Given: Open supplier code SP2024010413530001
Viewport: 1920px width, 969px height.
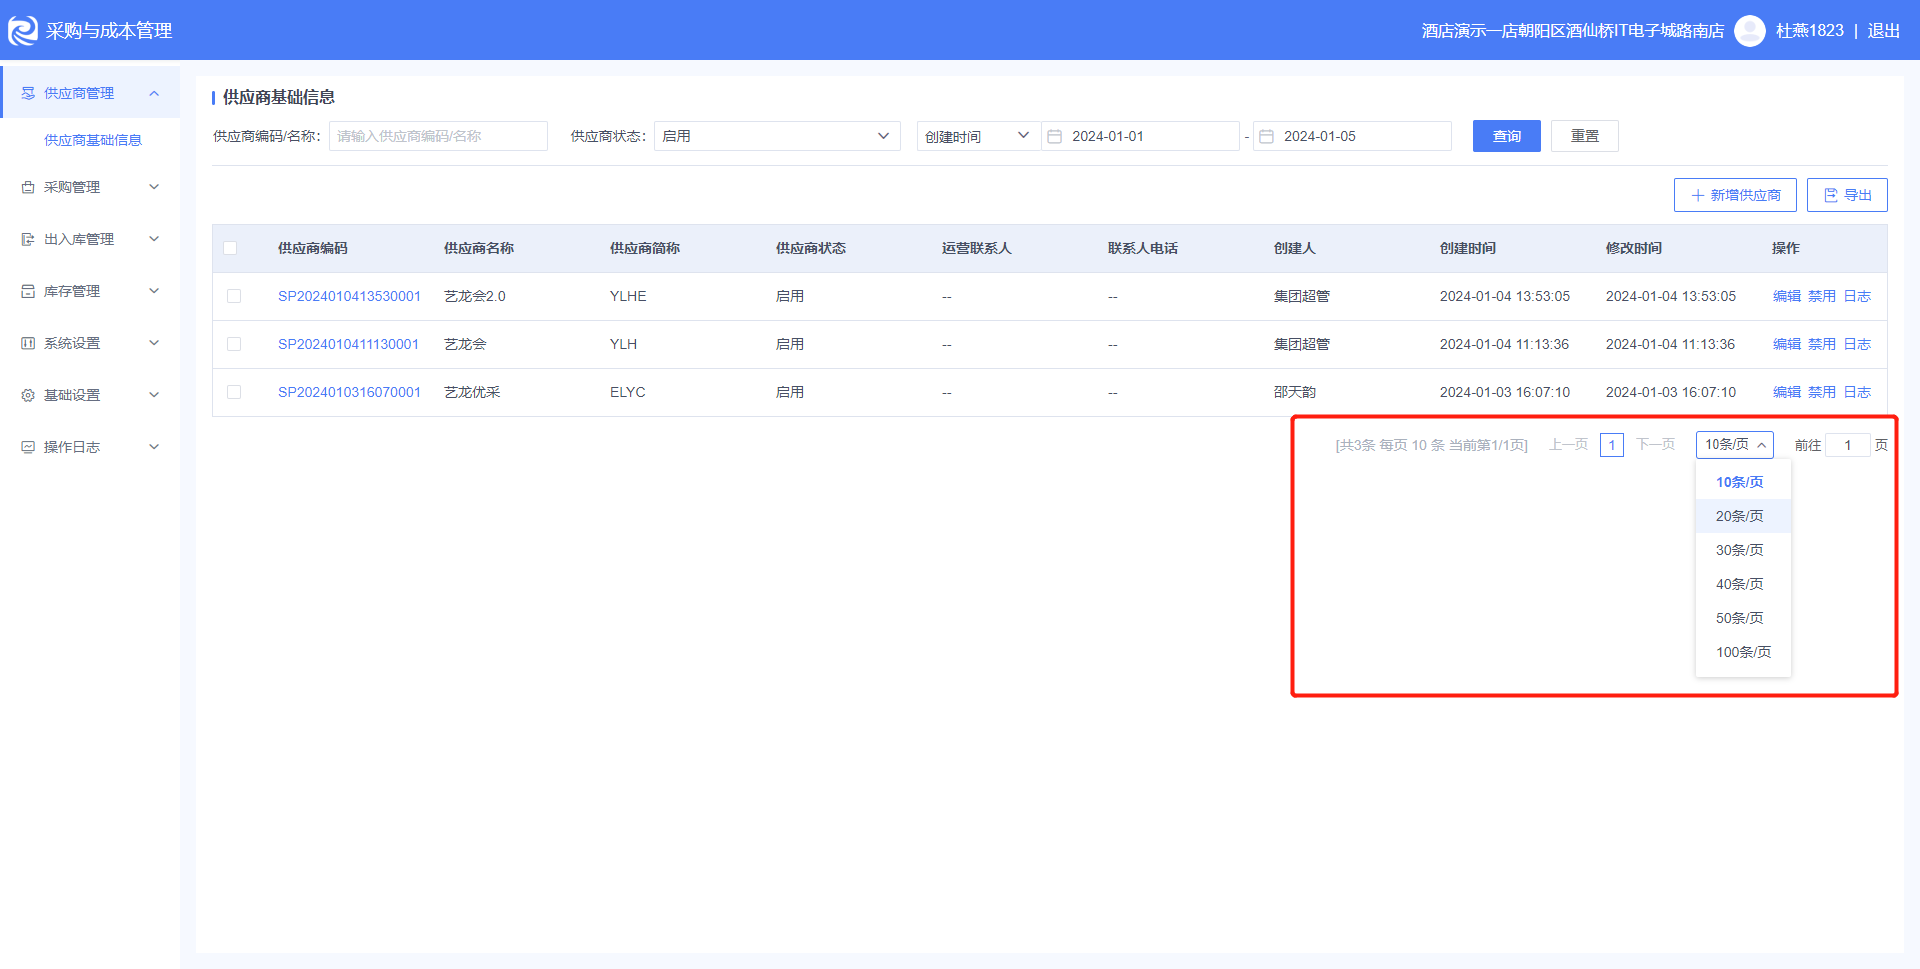Looking at the screenshot, I should [x=349, y=296].
